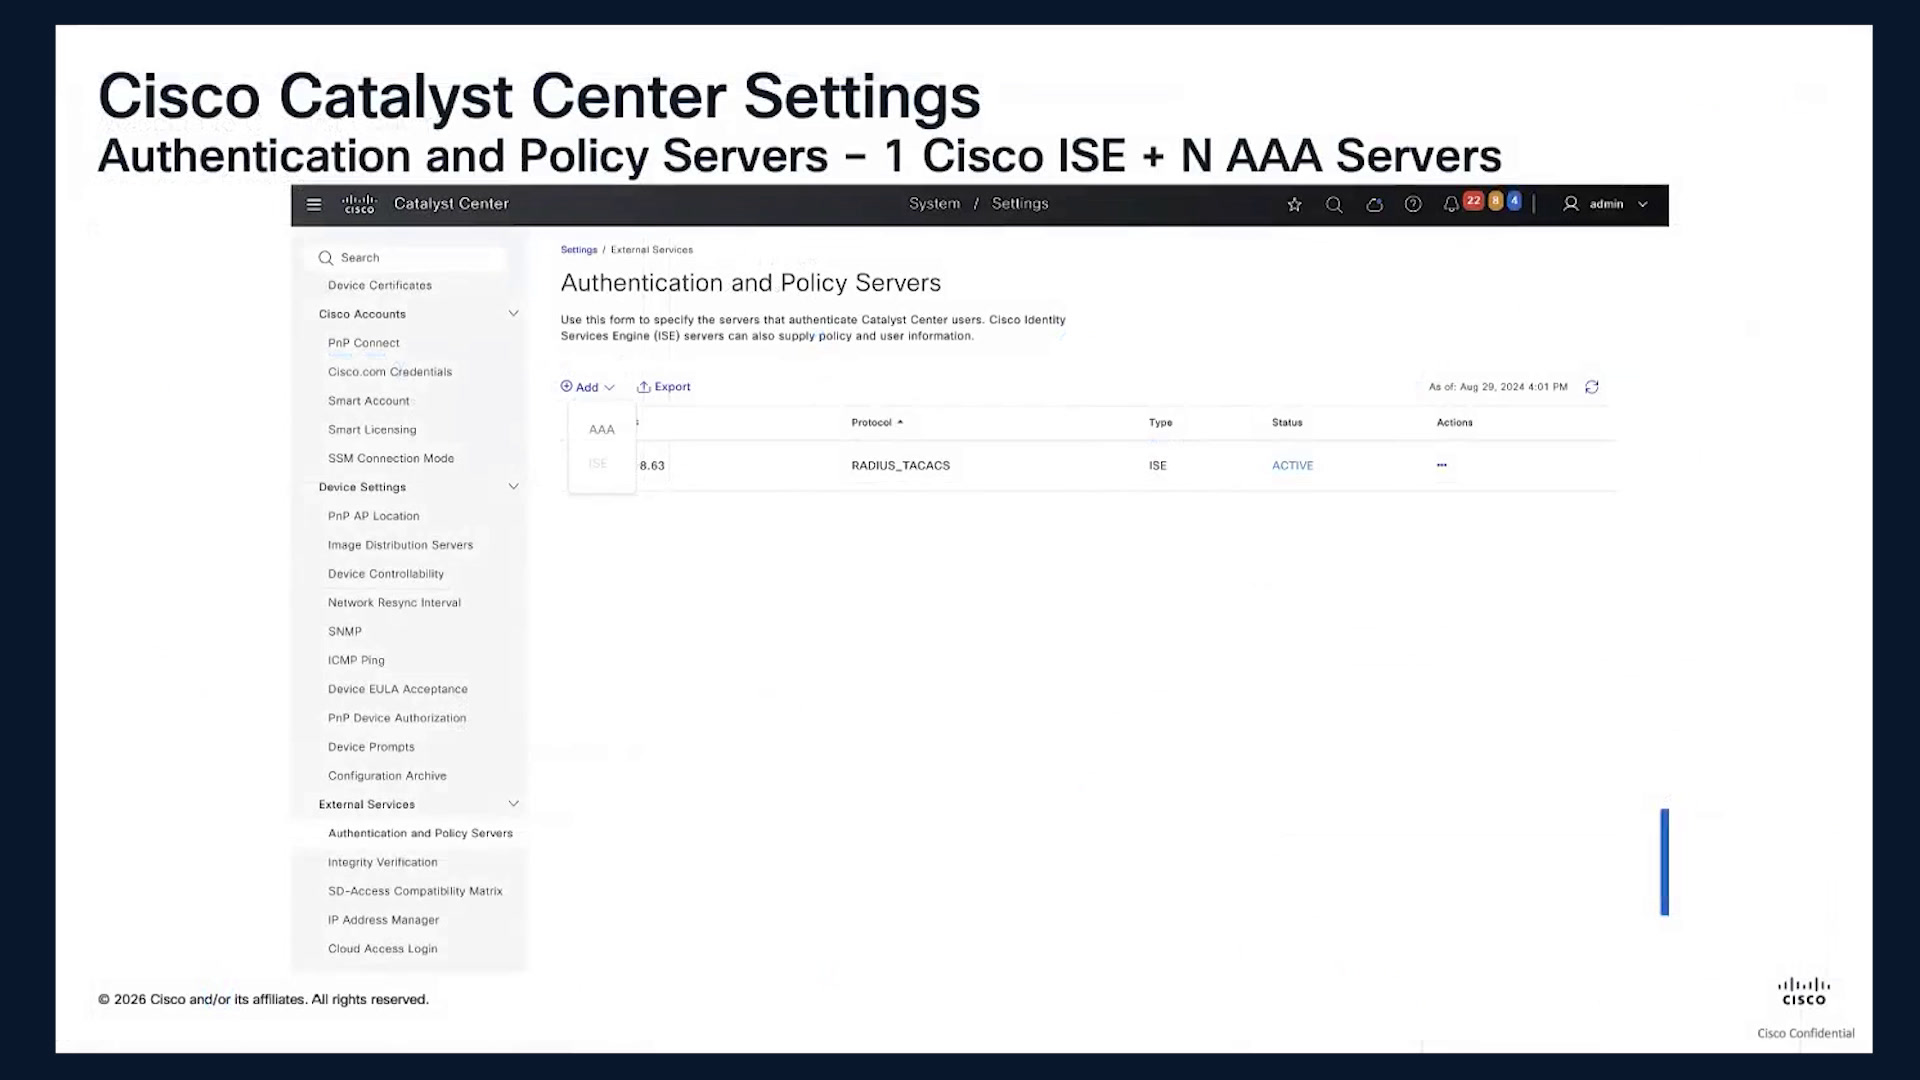Open SNMP settings
The height and width of the screenshot is (1080, 1920).
(345, 632)
